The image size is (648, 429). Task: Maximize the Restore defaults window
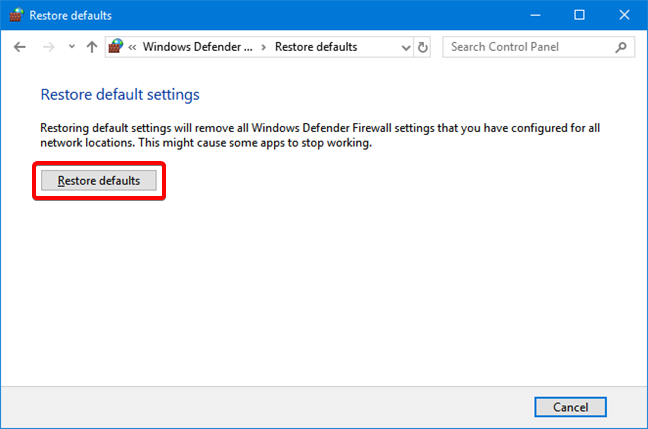[579, 15]
